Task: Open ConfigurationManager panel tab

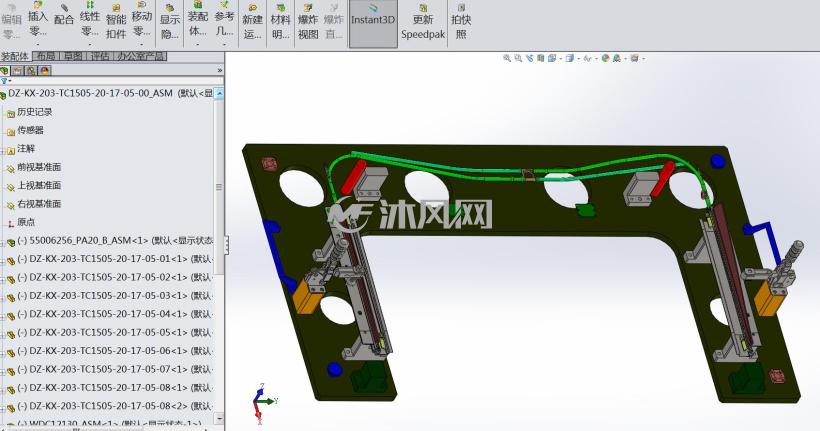Action: 31,70
